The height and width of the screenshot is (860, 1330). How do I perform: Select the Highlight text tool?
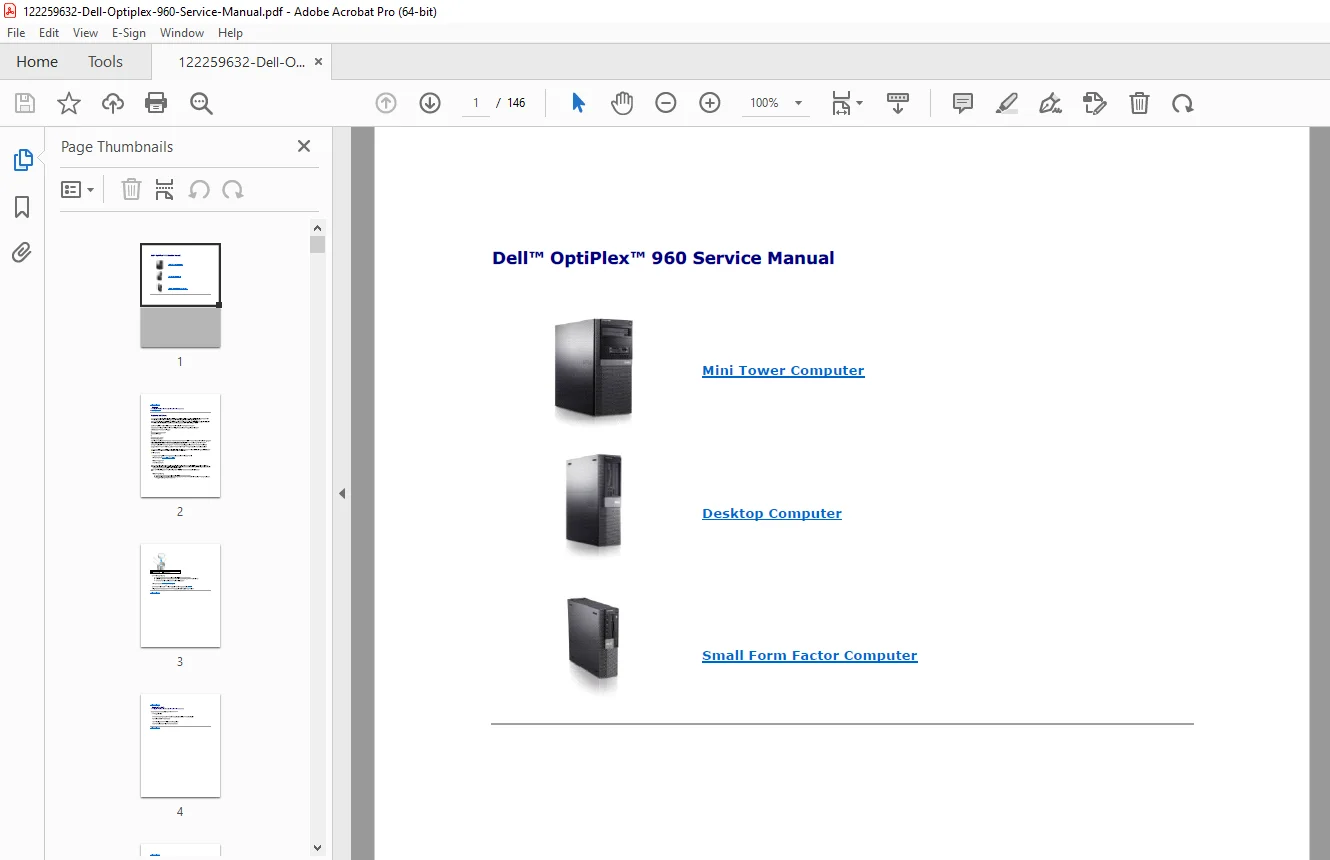point(1007,103)
